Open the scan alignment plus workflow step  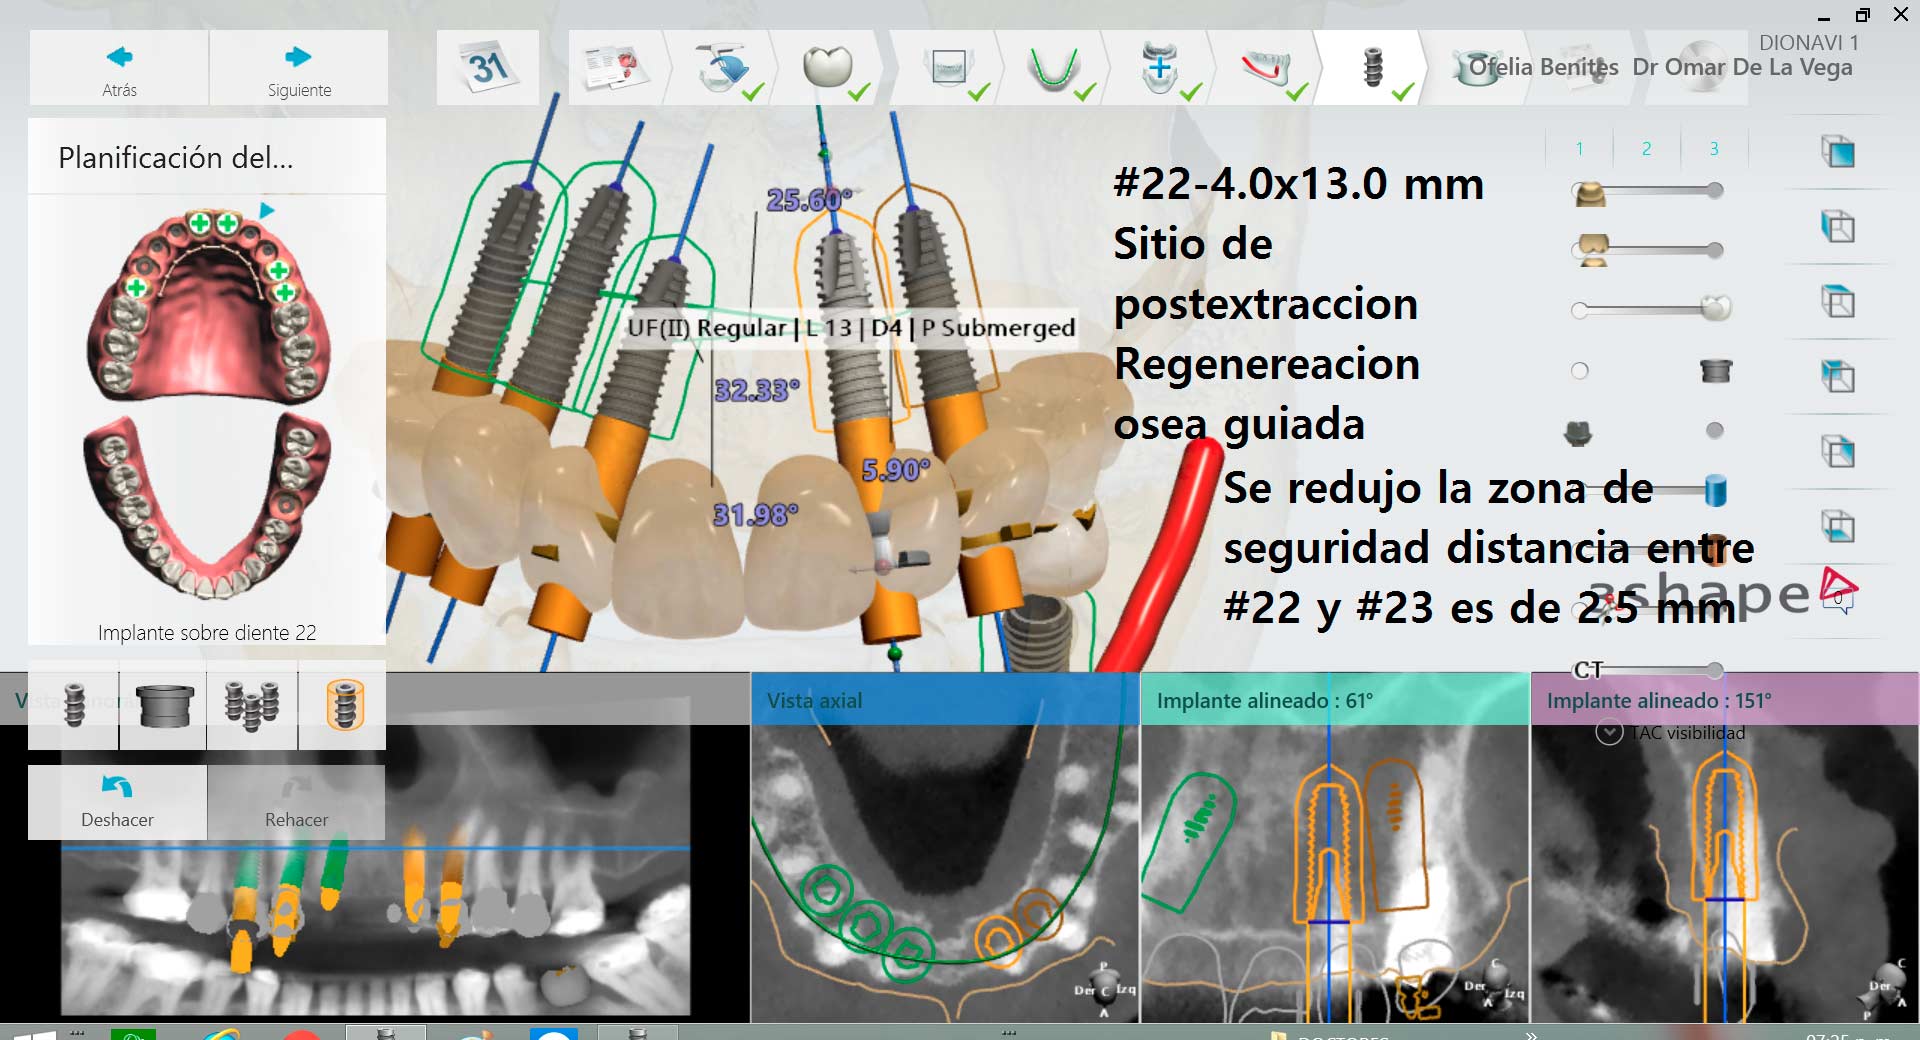[x=1160, y=68]
